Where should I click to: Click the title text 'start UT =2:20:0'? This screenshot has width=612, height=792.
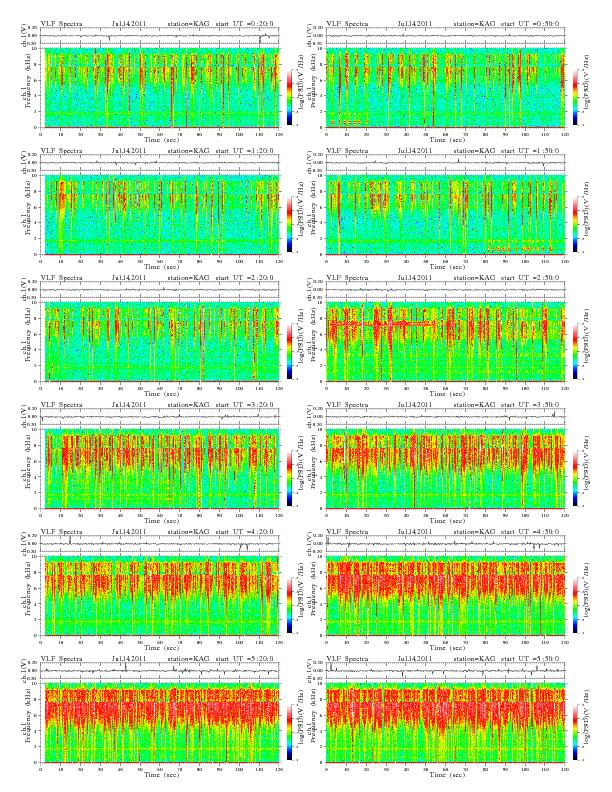(x=244, y=278)
